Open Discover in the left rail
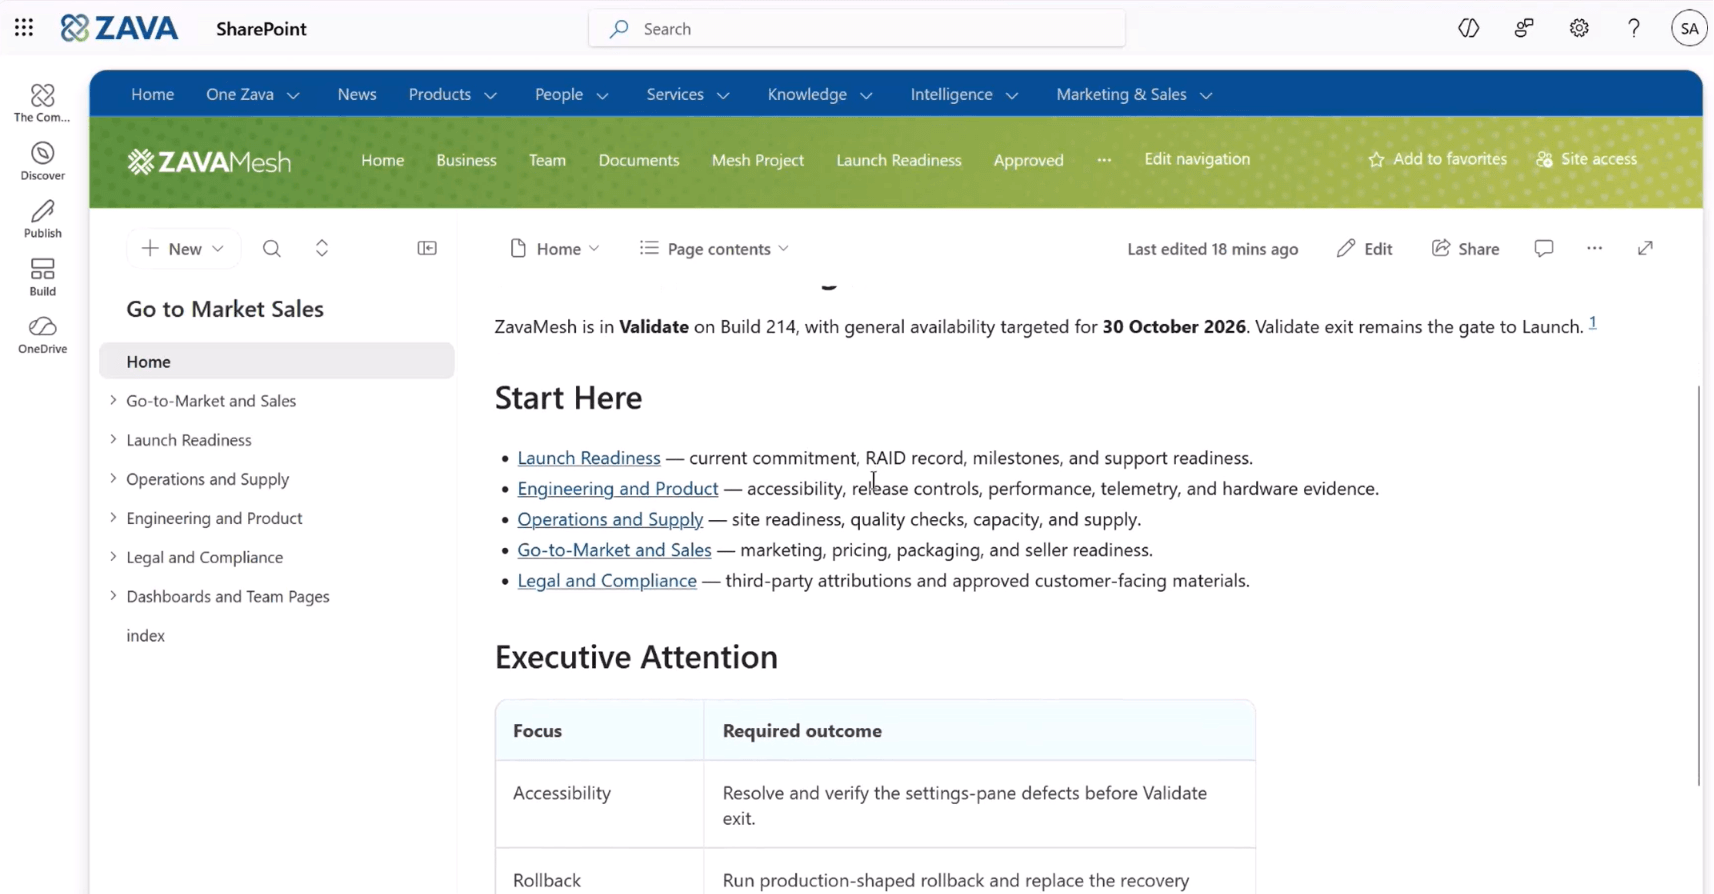The image size is (1714, 894). (x=42, y=161)
